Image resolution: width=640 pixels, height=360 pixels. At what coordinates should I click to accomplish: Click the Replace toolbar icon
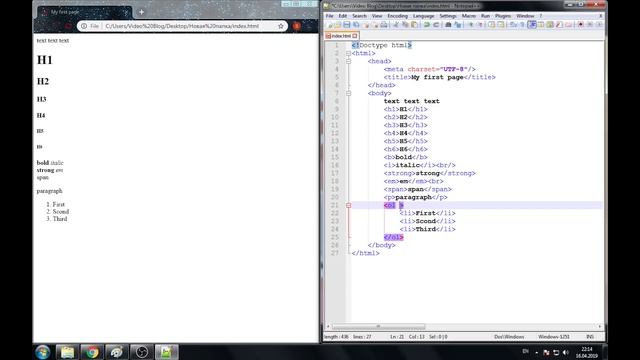(458, 25)
